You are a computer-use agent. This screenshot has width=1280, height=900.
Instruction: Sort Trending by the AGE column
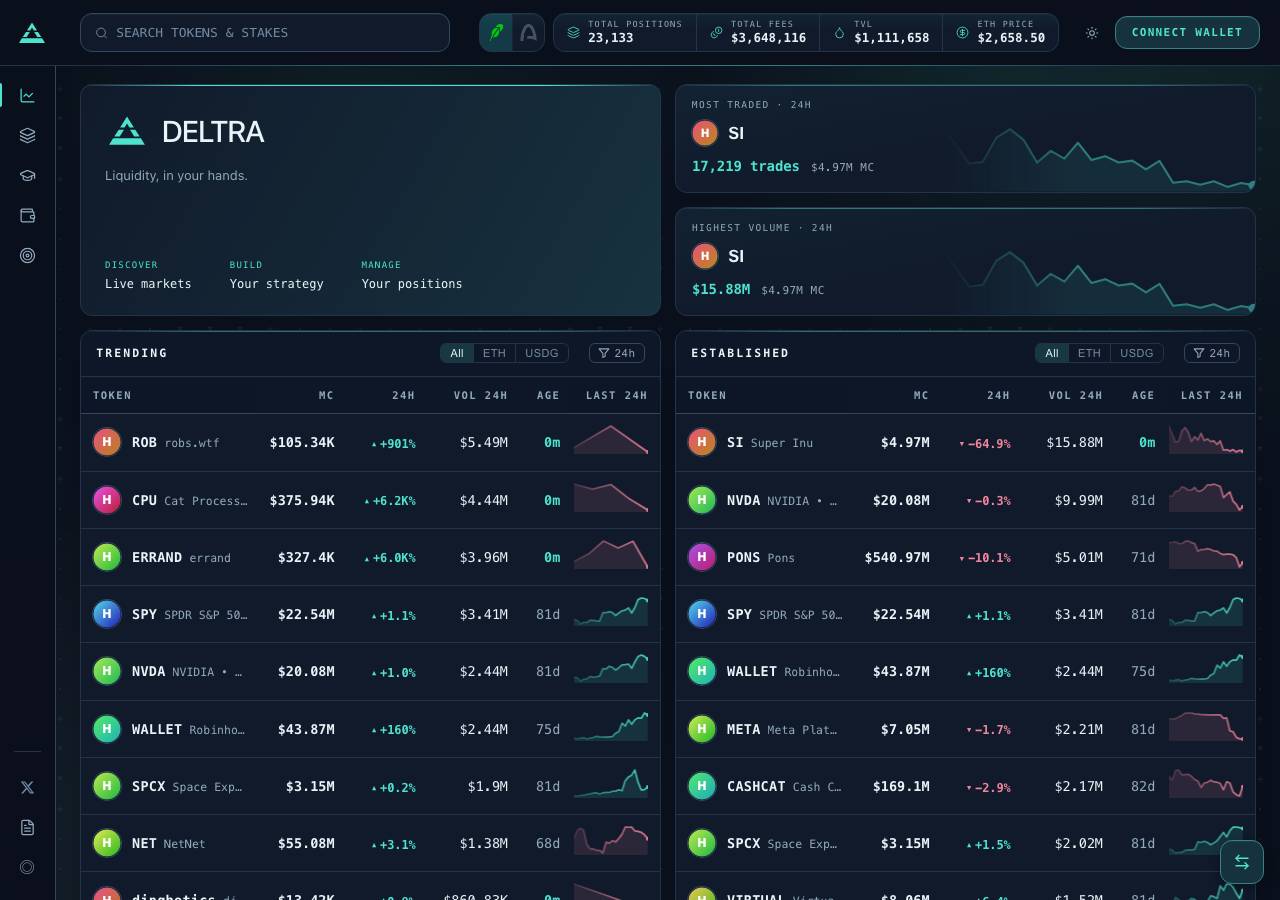tap(548, 396)
